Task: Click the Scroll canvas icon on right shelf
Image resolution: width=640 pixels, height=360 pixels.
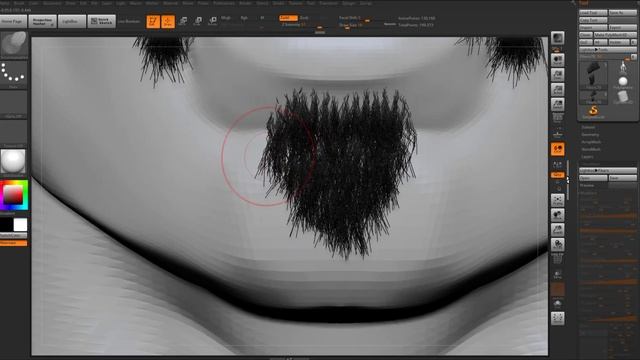Action: click(558, 60)
